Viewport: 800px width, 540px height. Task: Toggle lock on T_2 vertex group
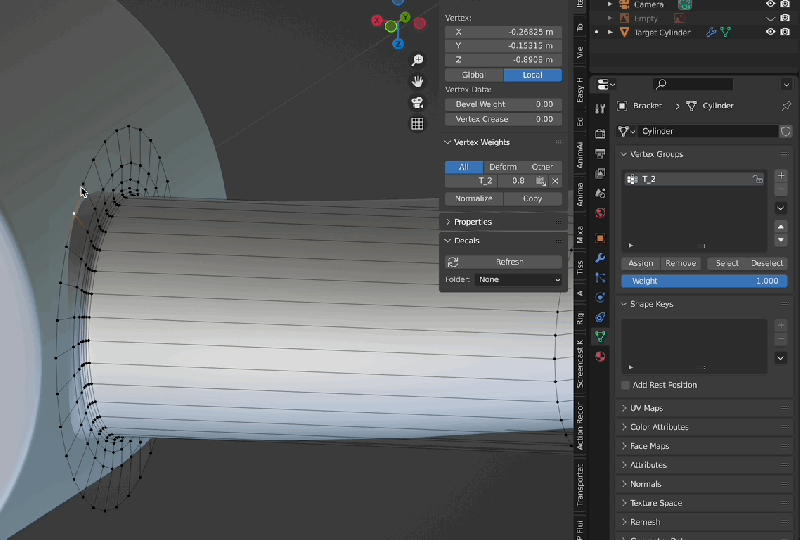tap(758, 179)
